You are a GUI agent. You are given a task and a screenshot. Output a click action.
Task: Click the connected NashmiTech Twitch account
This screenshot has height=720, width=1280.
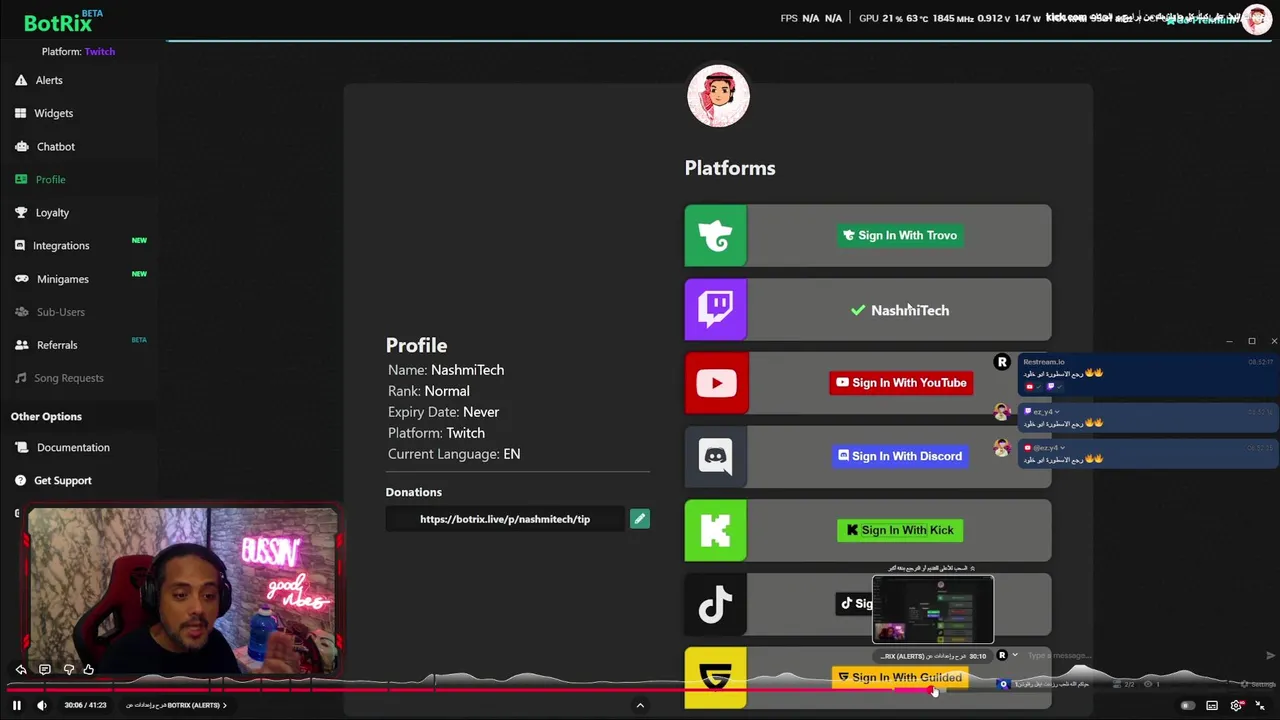899,310
